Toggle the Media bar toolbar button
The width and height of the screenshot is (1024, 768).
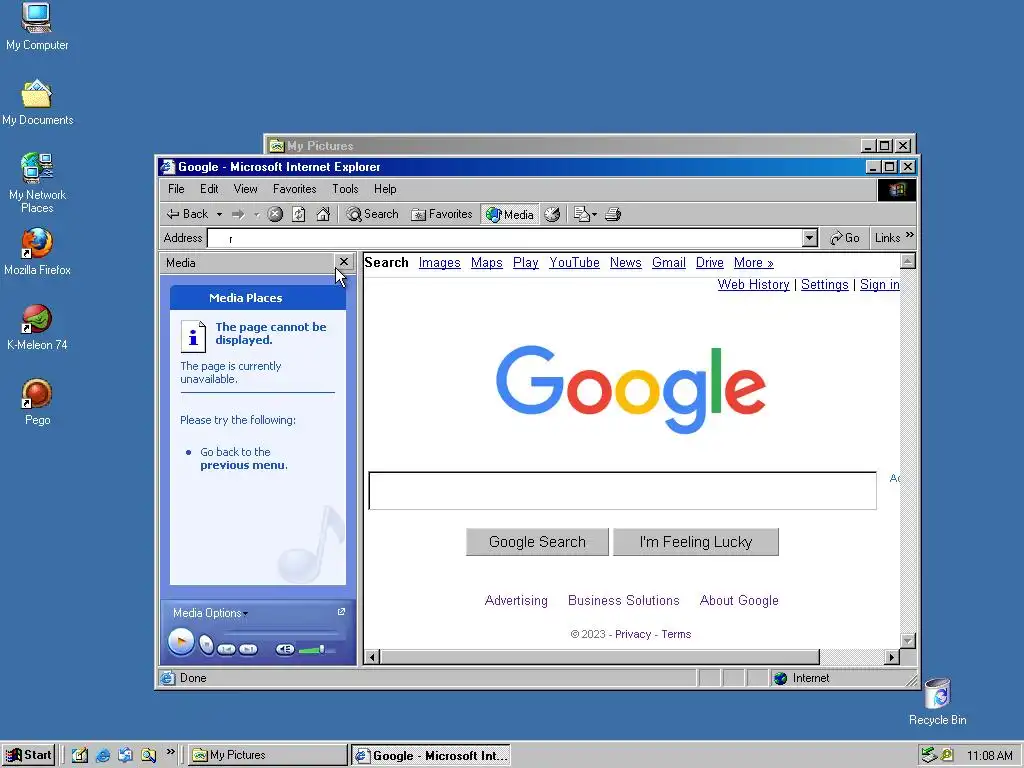point(510,214)
